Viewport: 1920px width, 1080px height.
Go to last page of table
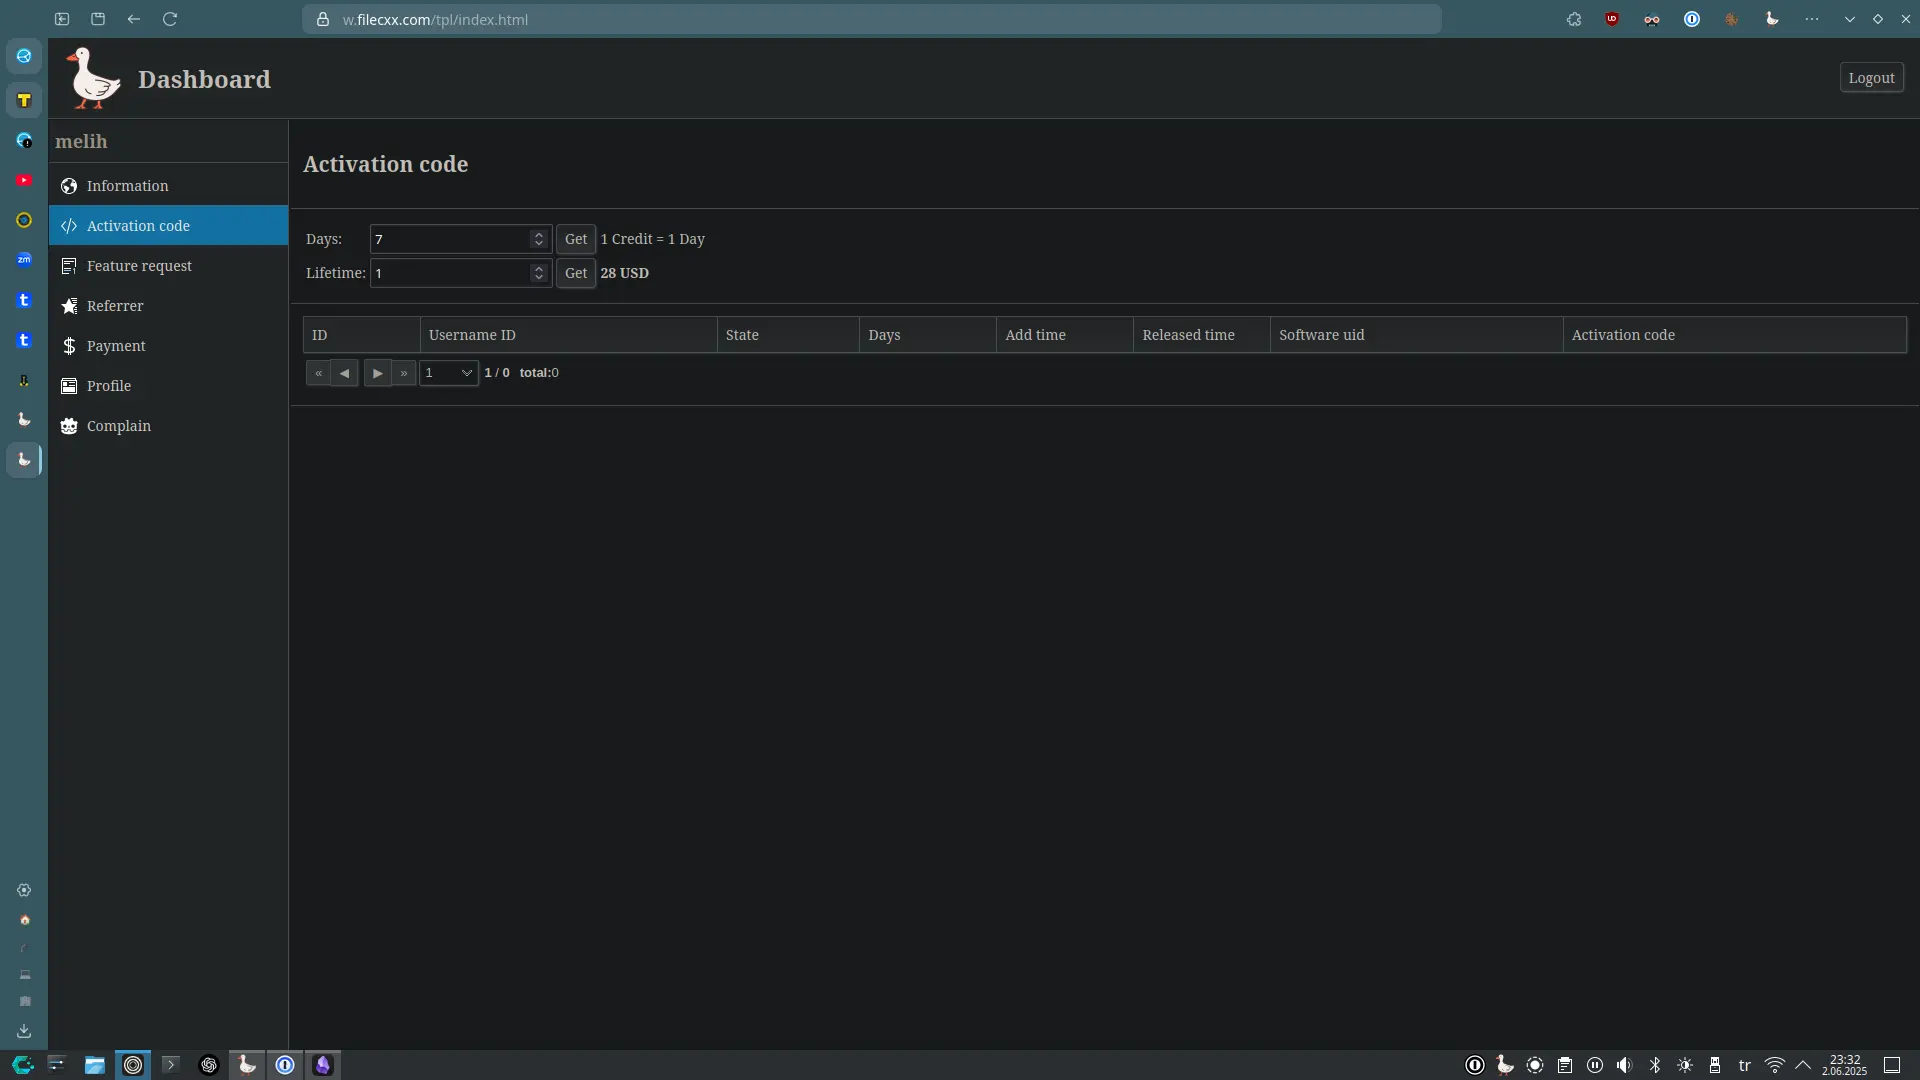404,373
